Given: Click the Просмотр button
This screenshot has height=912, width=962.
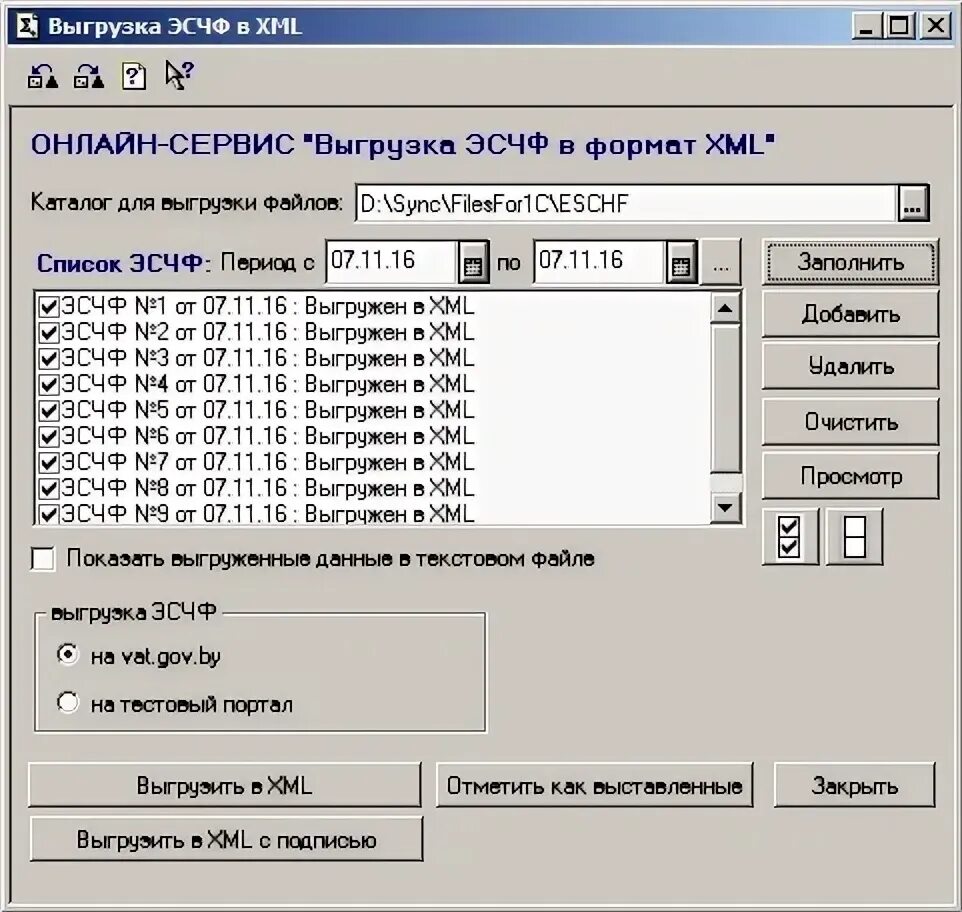Looking at the screenshot, I should [x=850, y=476].
